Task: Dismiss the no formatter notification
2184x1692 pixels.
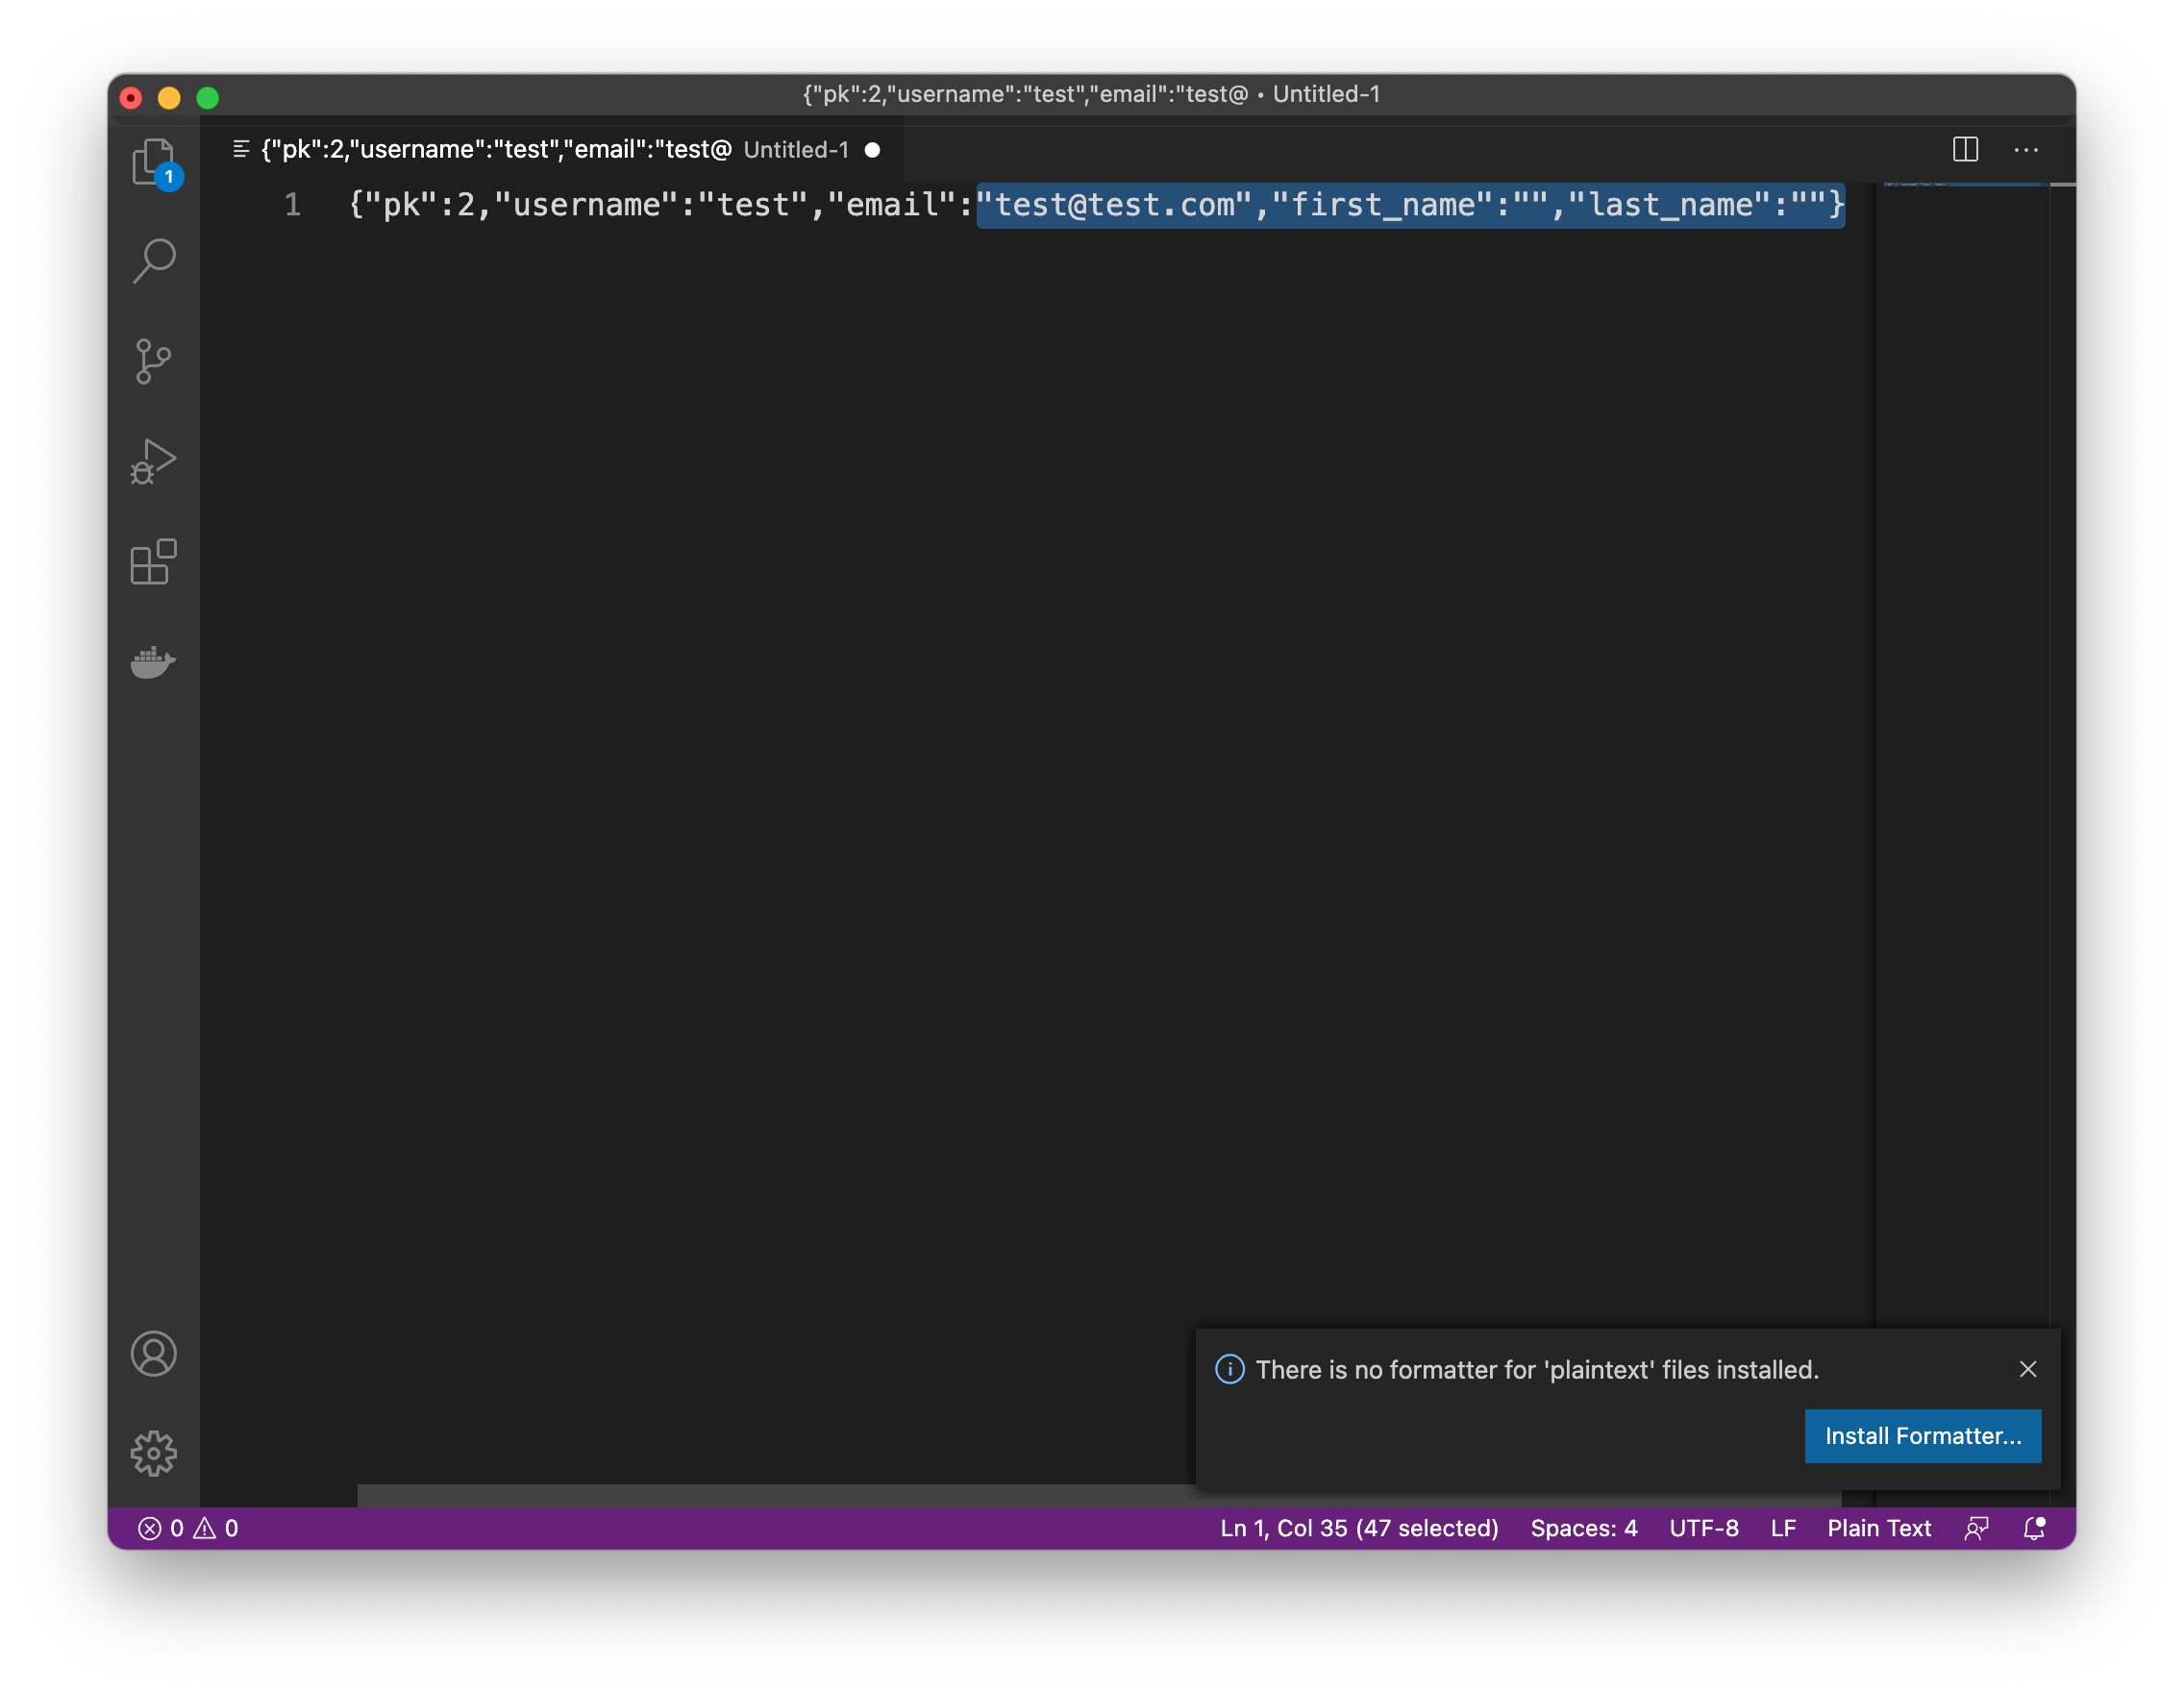Action: pyautogui.click(x=2027, y=1369)
